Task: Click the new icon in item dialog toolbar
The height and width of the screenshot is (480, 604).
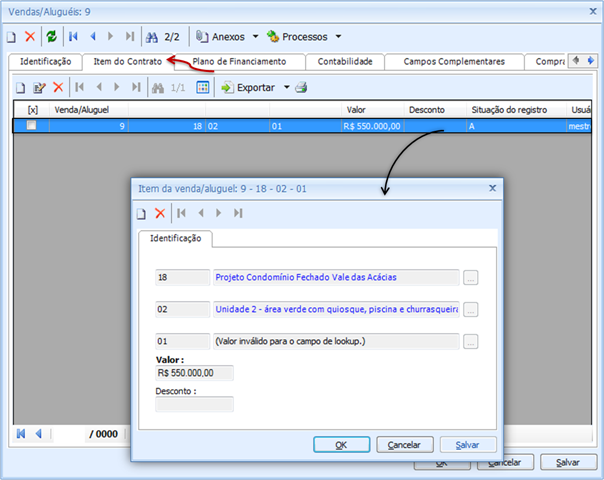Action: coord(141,213)
